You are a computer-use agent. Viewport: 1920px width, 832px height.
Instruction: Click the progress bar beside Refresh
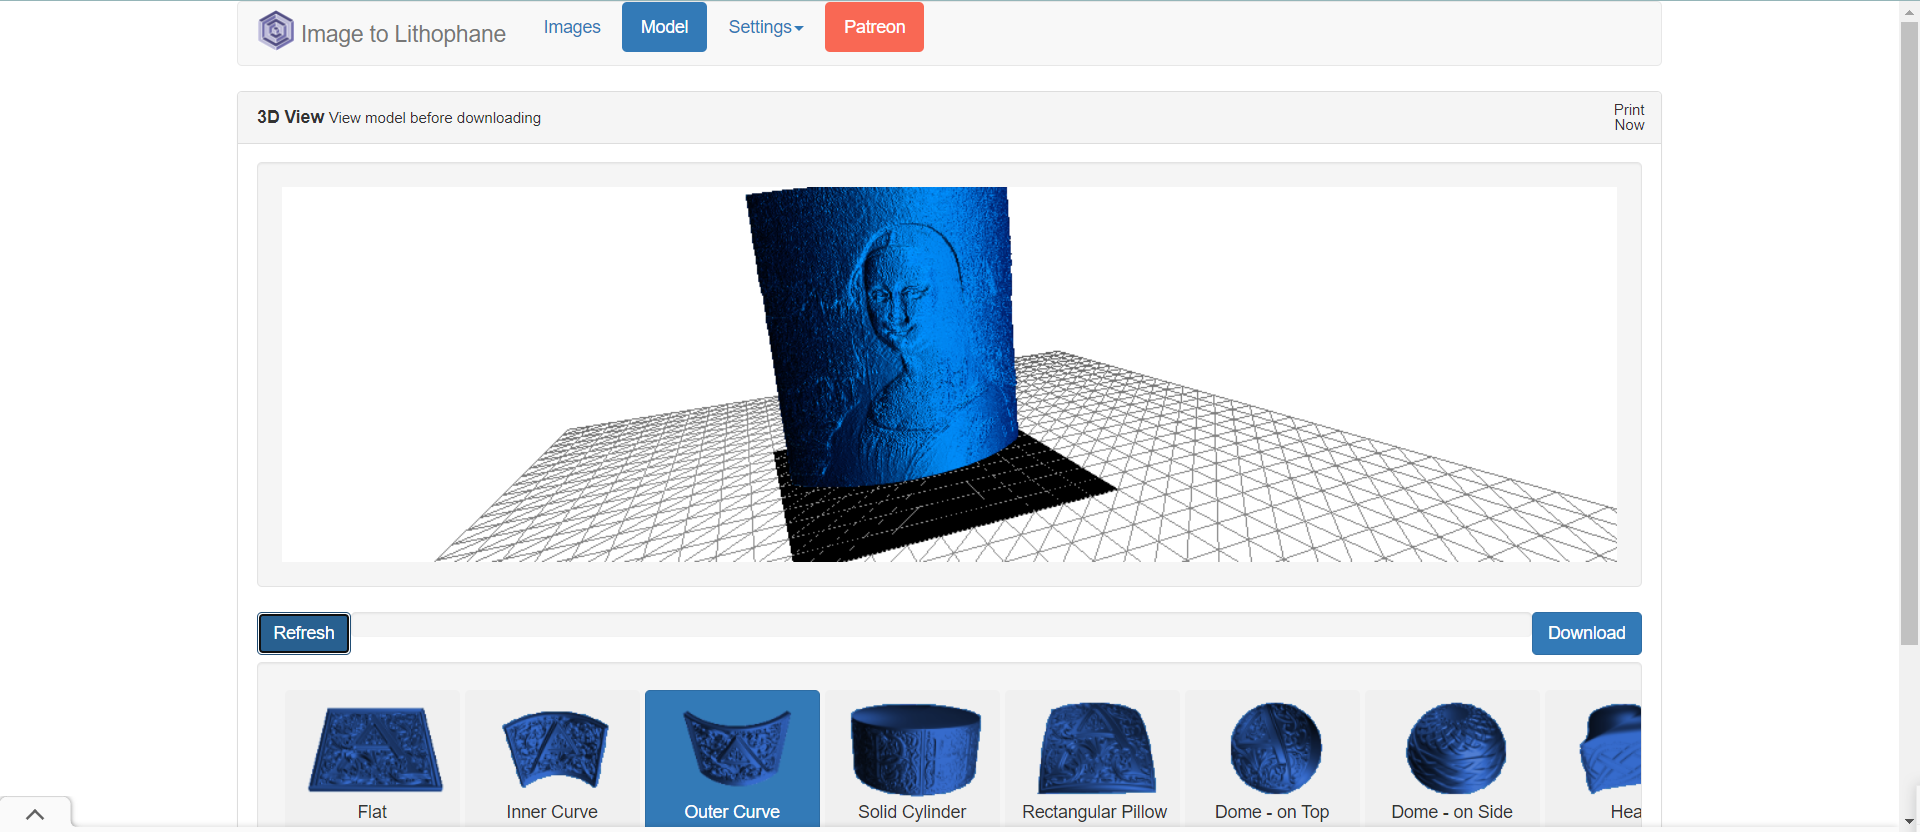point(941,625)
